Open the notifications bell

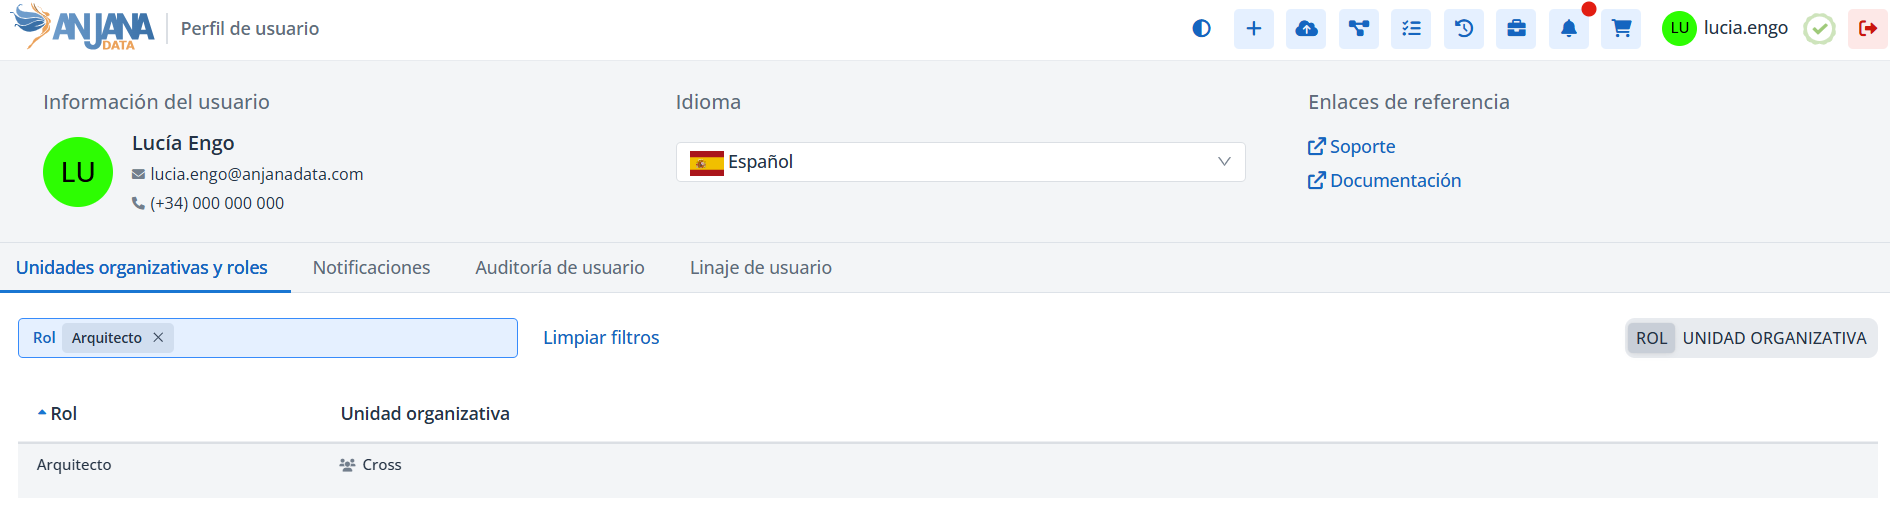tap(1569, 29)
